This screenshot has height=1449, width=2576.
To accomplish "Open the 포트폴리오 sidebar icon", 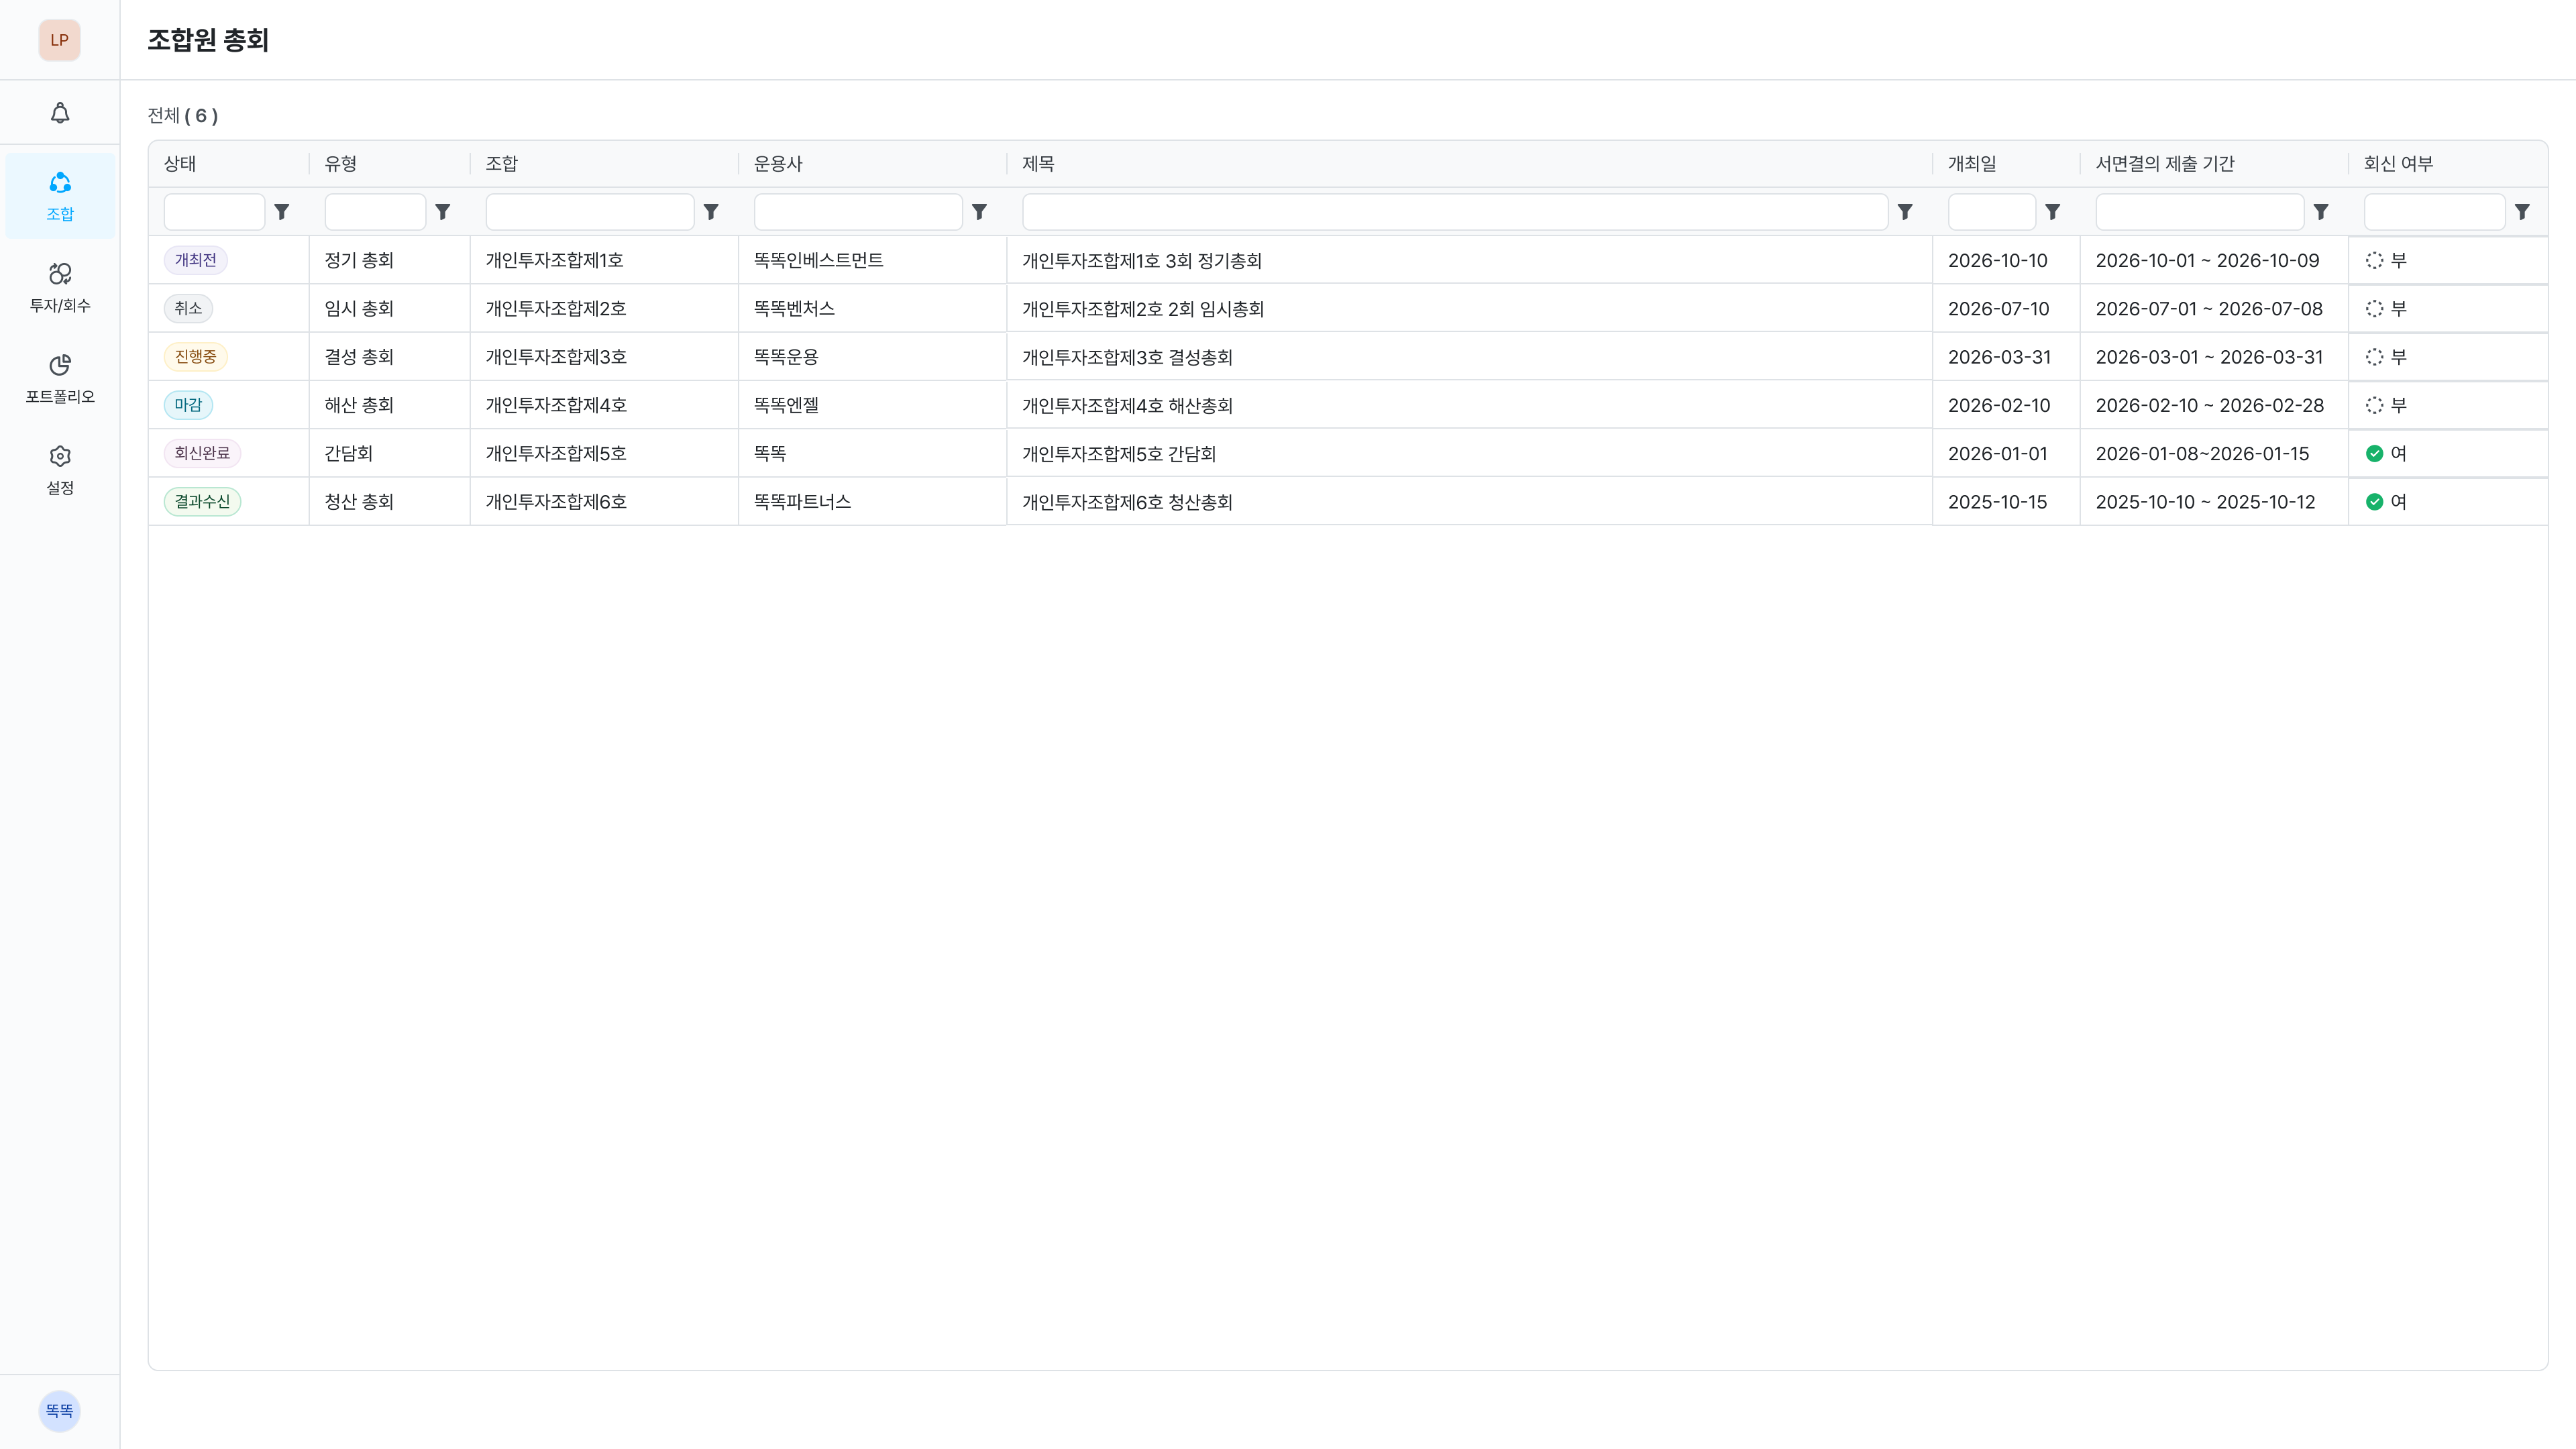I will tap(60, 377).
